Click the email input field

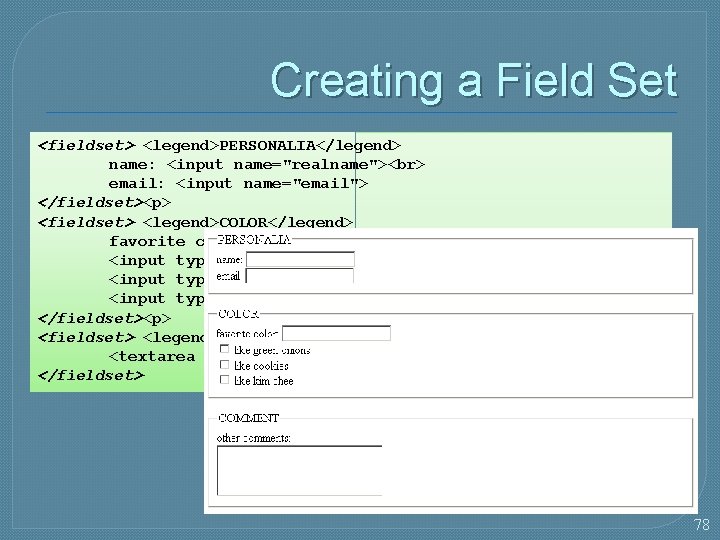pos(300,276)
